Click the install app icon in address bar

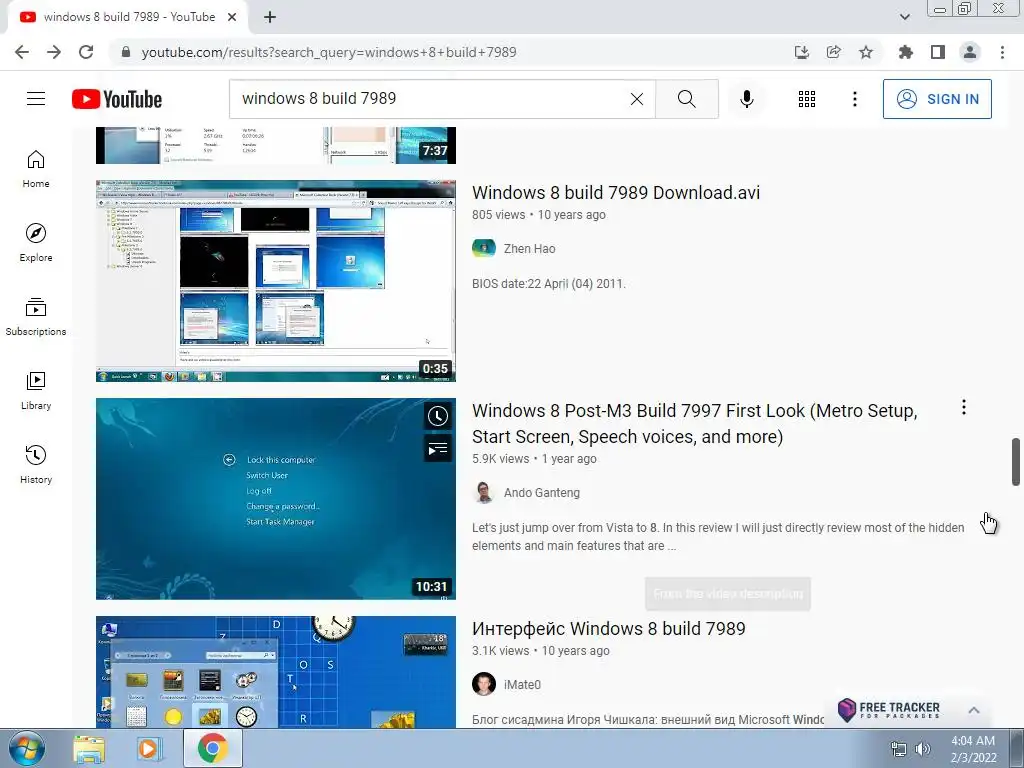point(801,52)
